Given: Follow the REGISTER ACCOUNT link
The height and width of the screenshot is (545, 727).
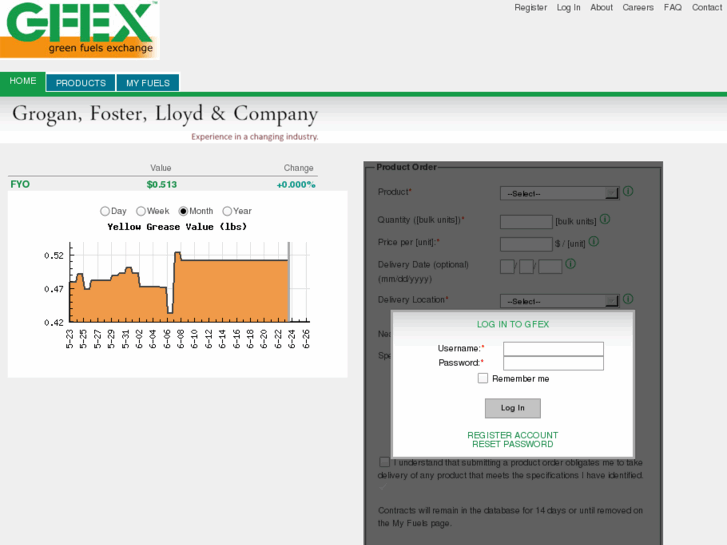Looking at the screenshot, I should (x=513, y=435).
